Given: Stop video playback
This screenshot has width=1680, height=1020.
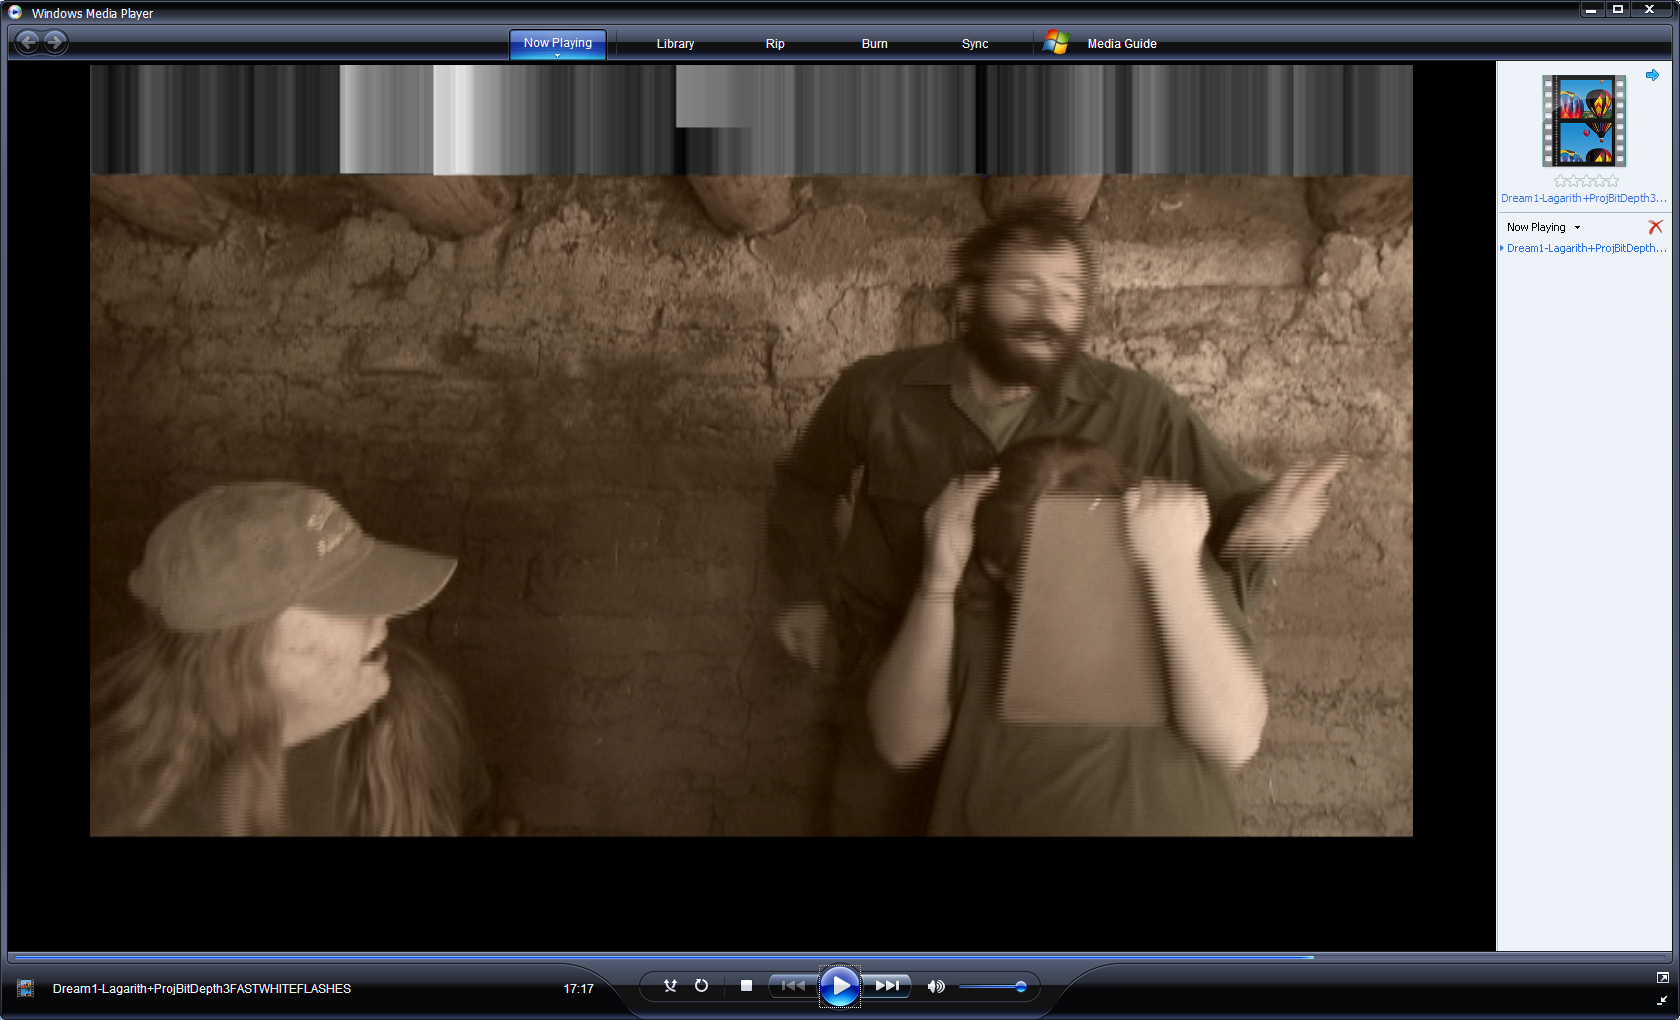Looking at the screenshot, I should pos(746,986).
